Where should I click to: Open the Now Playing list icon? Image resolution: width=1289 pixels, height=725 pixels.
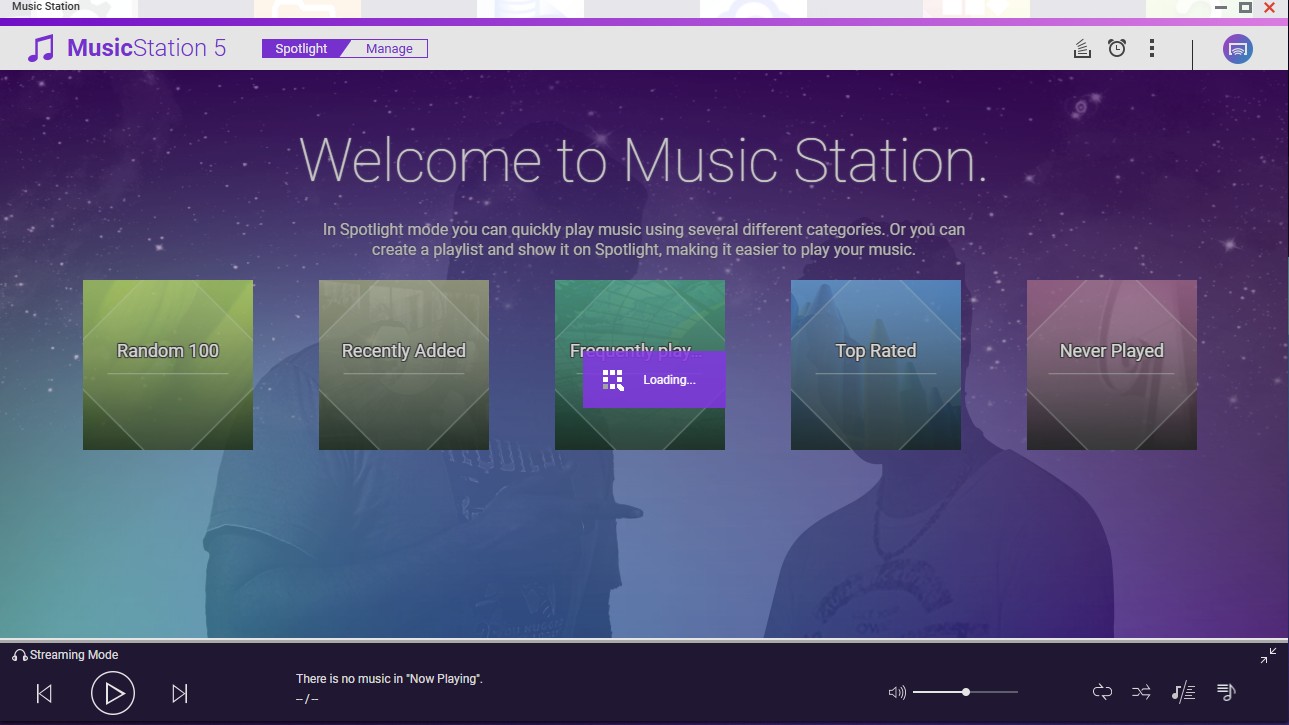tap(1226, 692)
